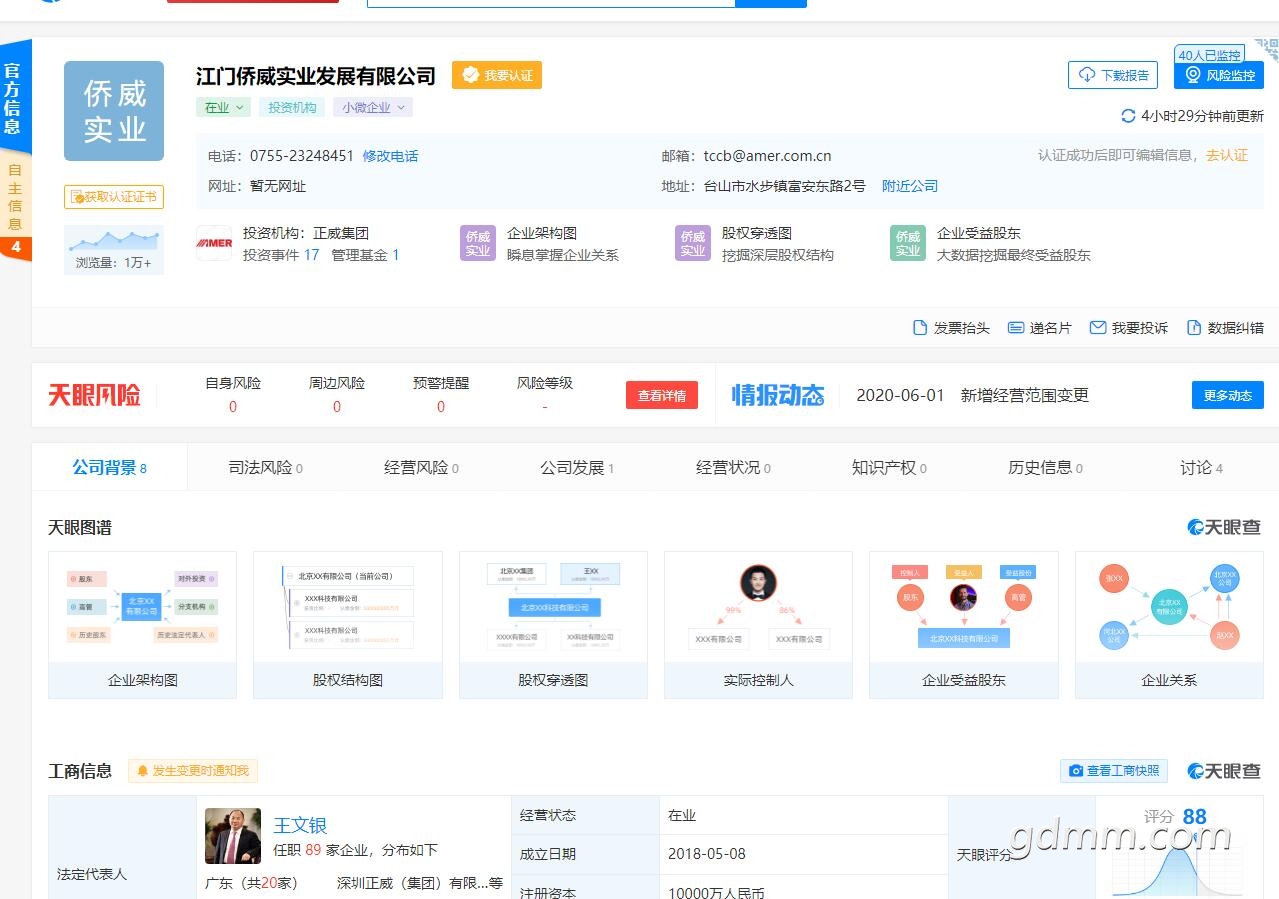This screenshot has height=899, width=1279.
Task: Open the 去认证 link
Action: 1227,155
